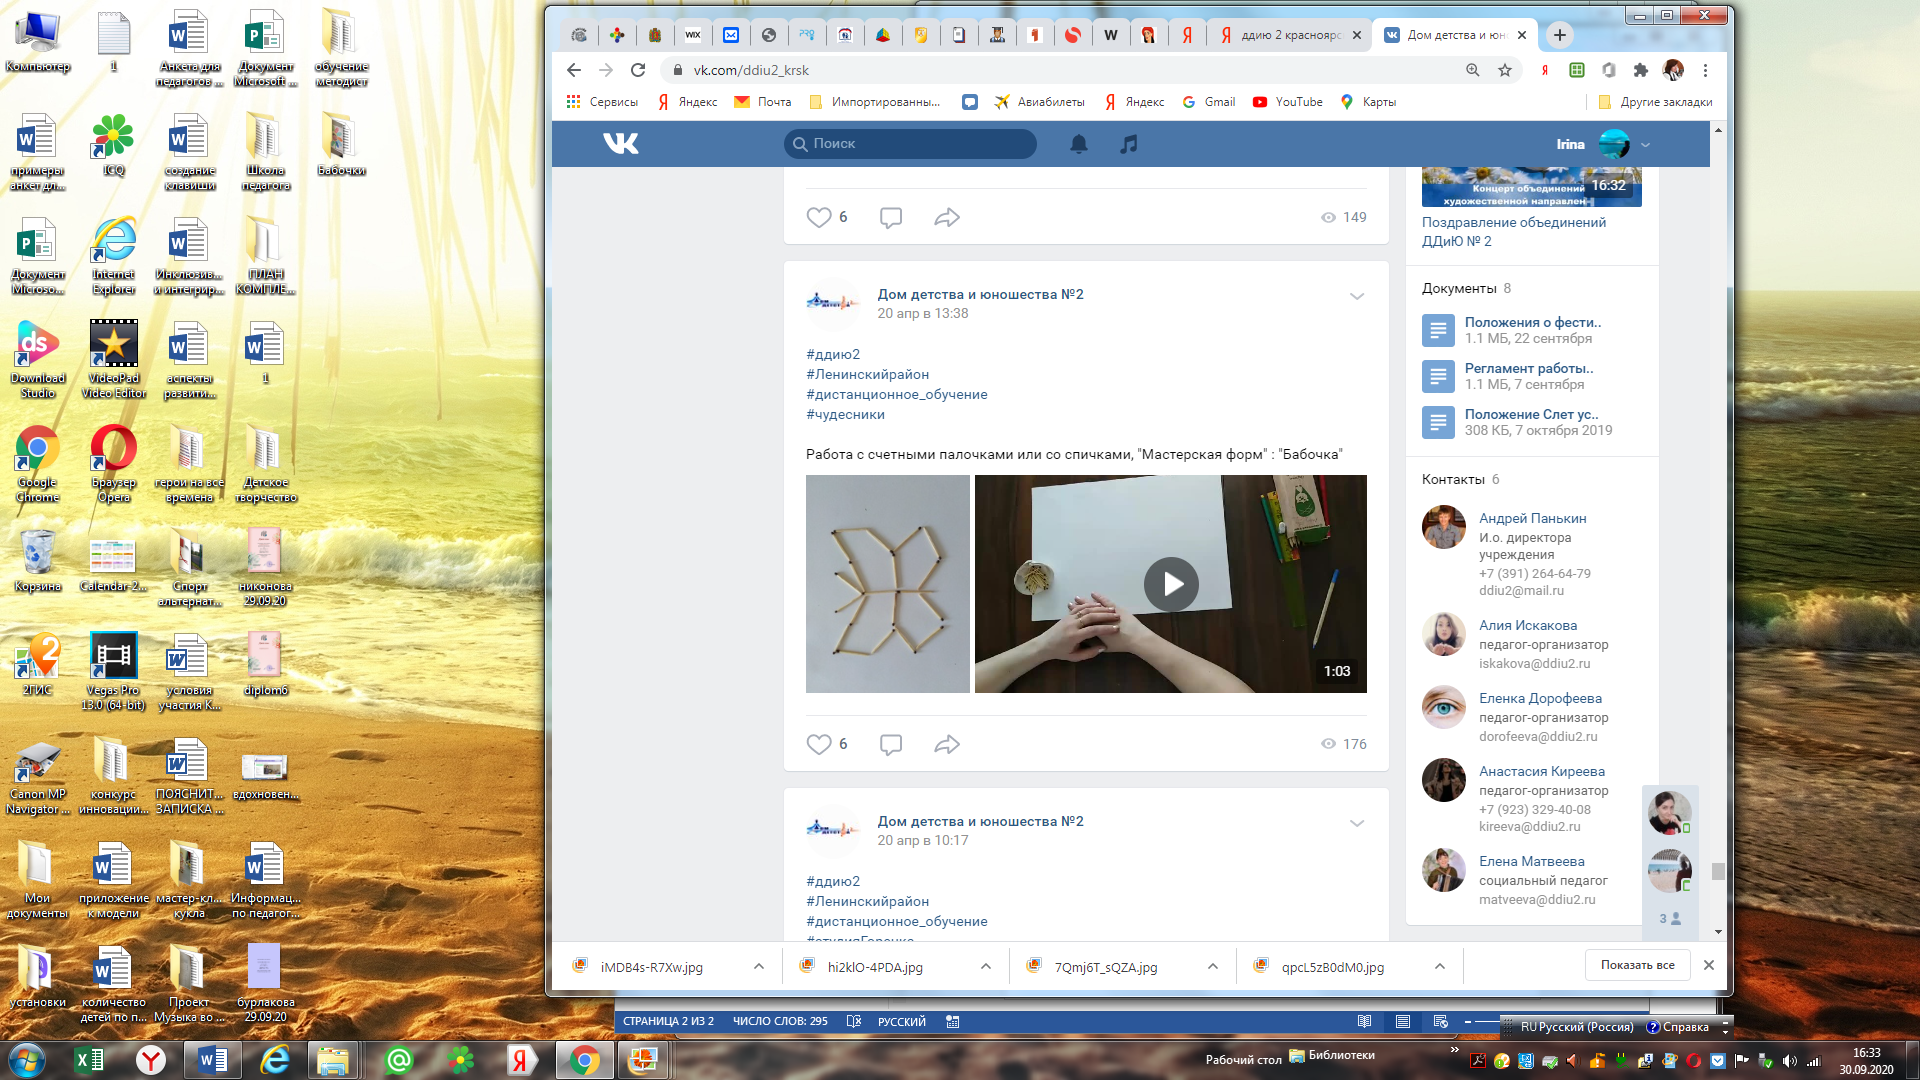The width and height of the screenshot is (1920, 1080).
Task: Open comments on the butterfly post
Action: click(x=890, y=744)
